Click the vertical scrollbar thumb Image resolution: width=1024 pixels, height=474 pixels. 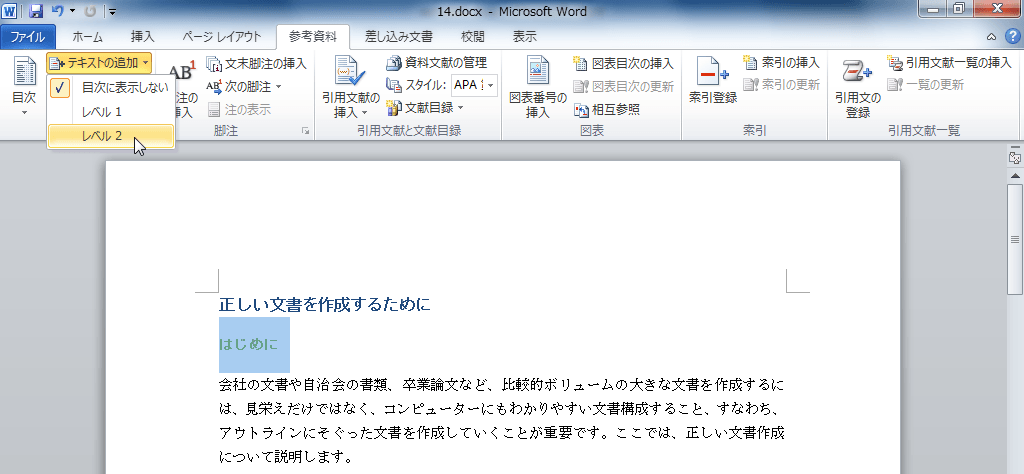click(x=1014, y=239)
